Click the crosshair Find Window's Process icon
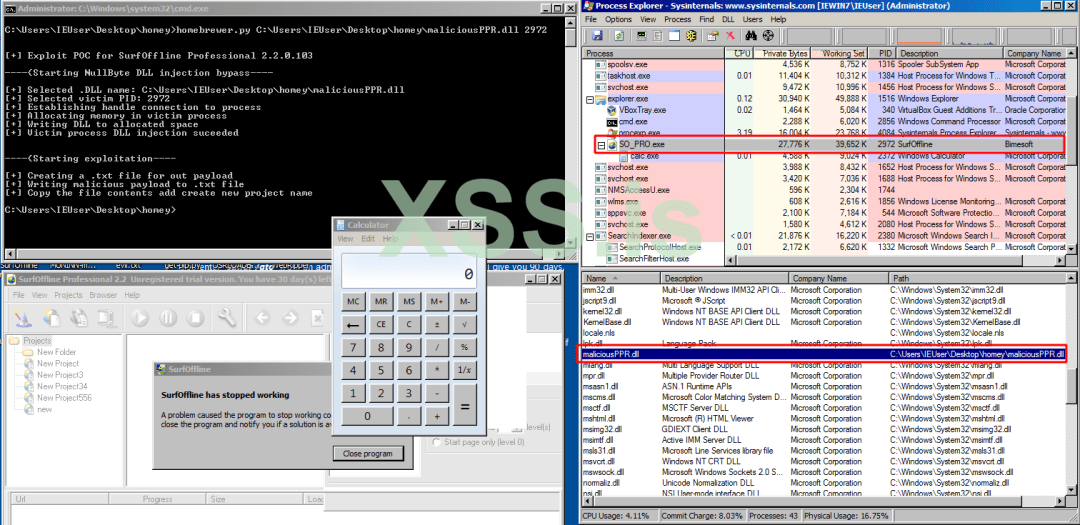This screenshot has height=525, width=1080. point(768,35)
